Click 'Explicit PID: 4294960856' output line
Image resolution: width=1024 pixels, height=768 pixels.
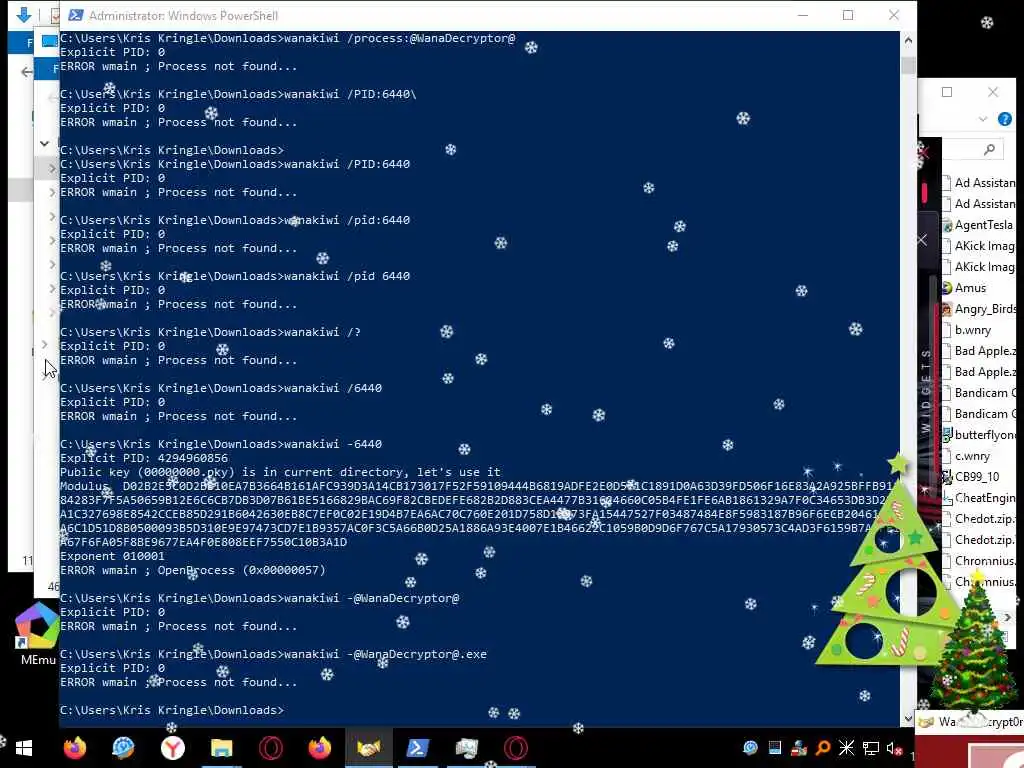point(144,458)
